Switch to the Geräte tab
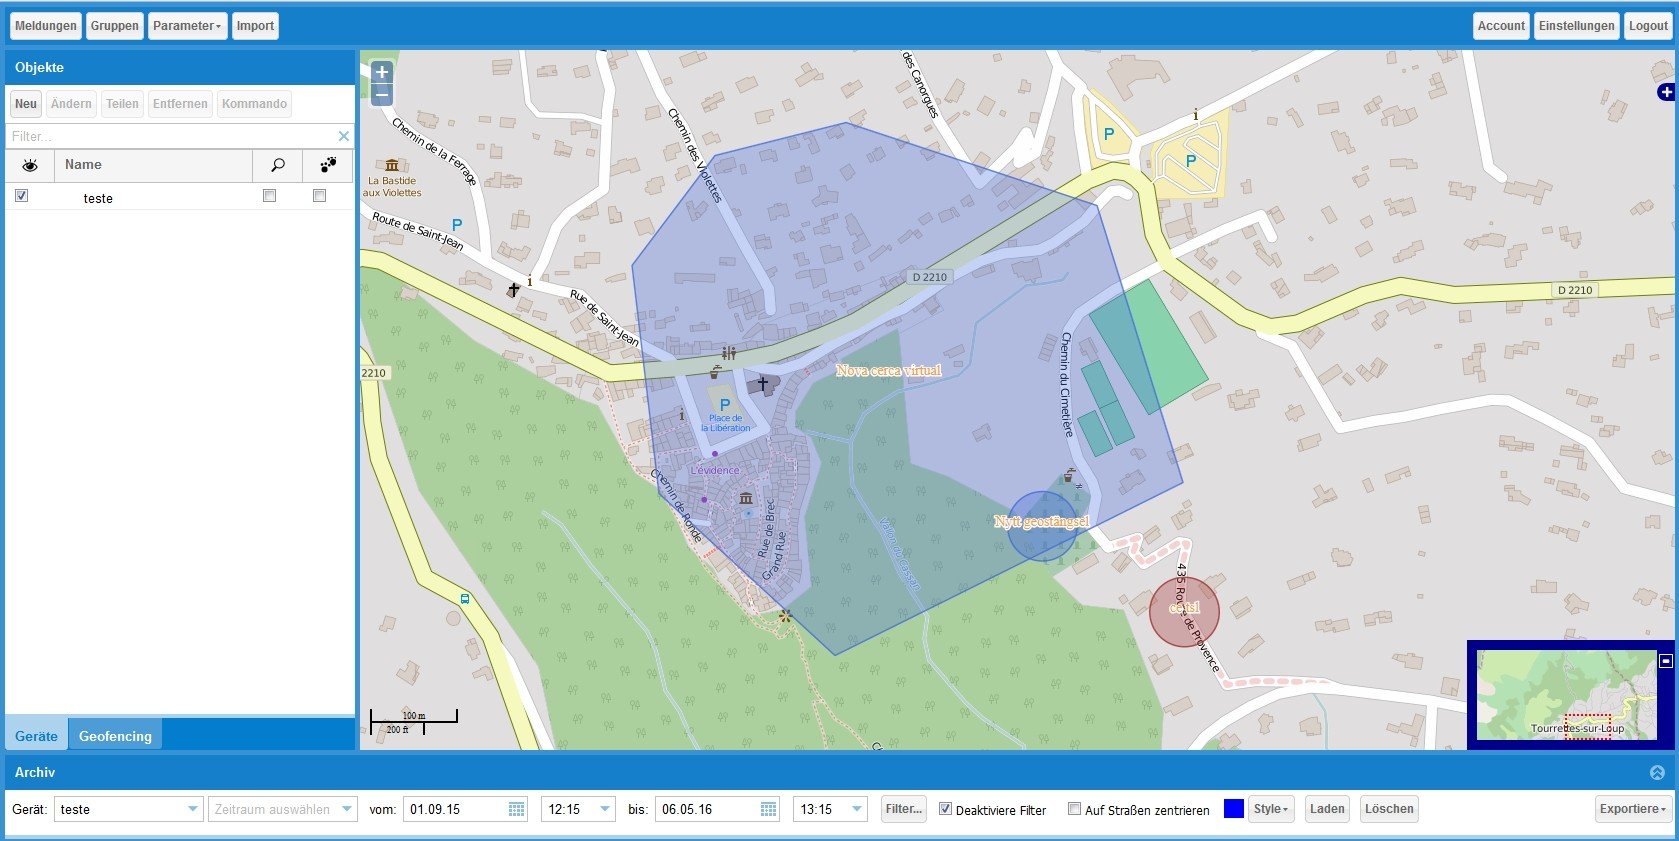This screenshot has width=1679, height=841. tap(36, 736)
